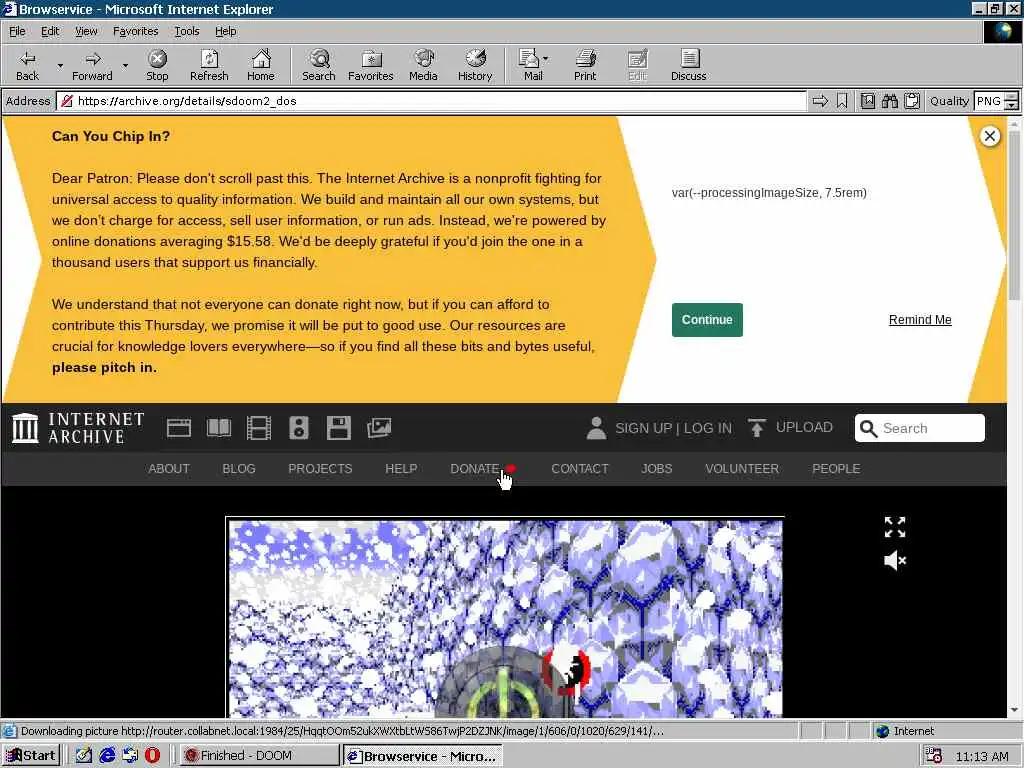Click the DONATE navigation link
The width and height of the screenshot is (1024, 768).
point(475,469)
